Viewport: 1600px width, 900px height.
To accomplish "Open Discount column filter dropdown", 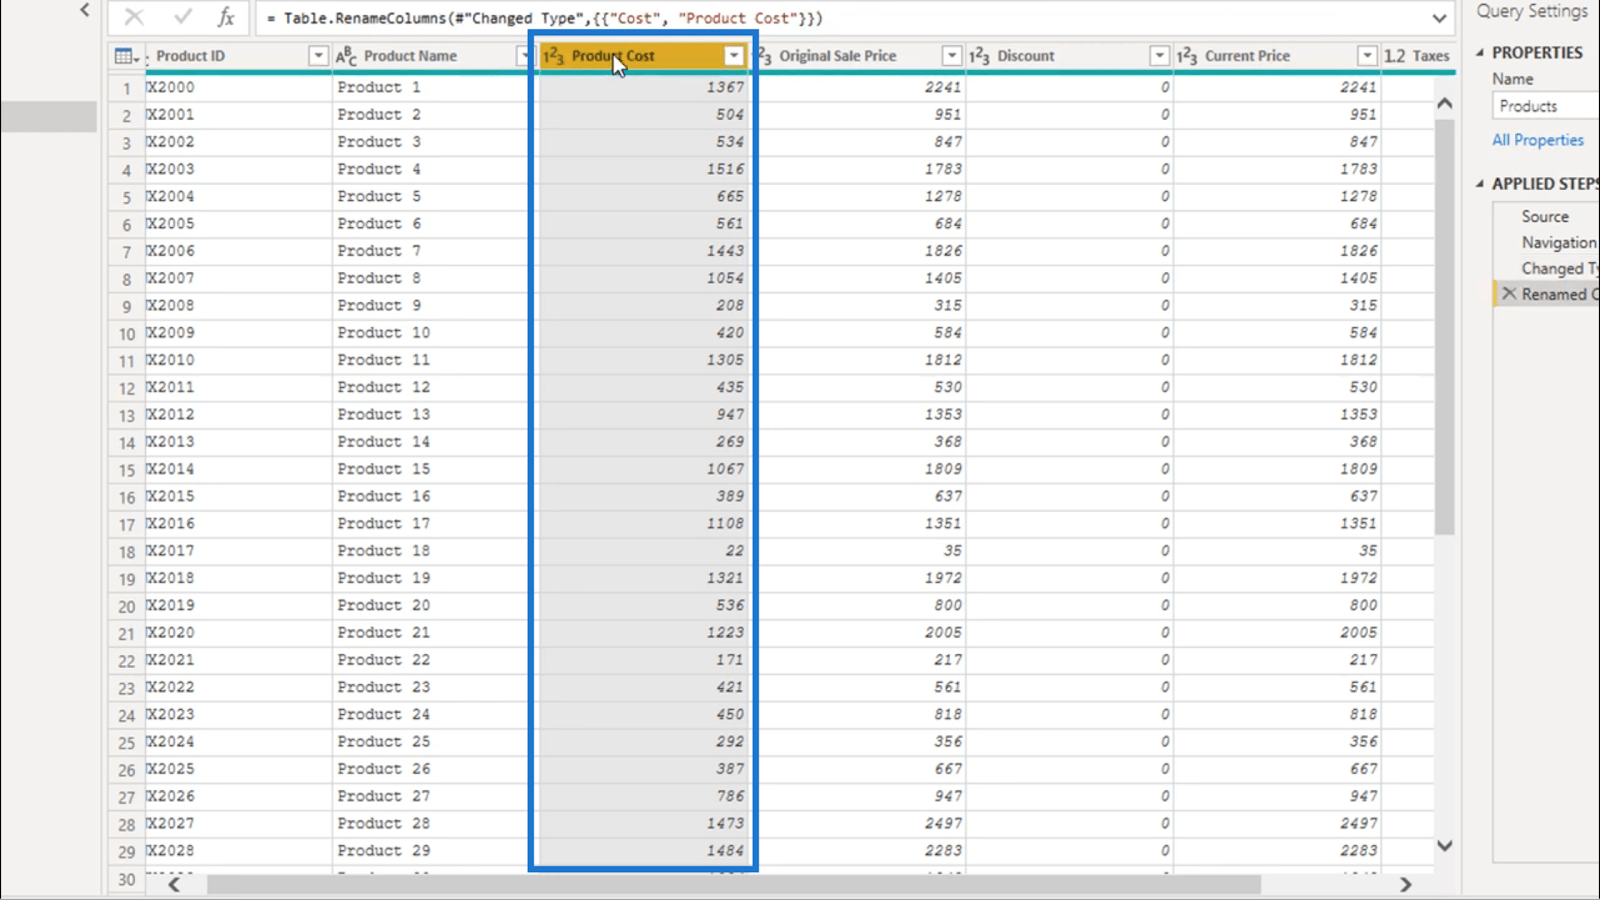I will 1159,56.
